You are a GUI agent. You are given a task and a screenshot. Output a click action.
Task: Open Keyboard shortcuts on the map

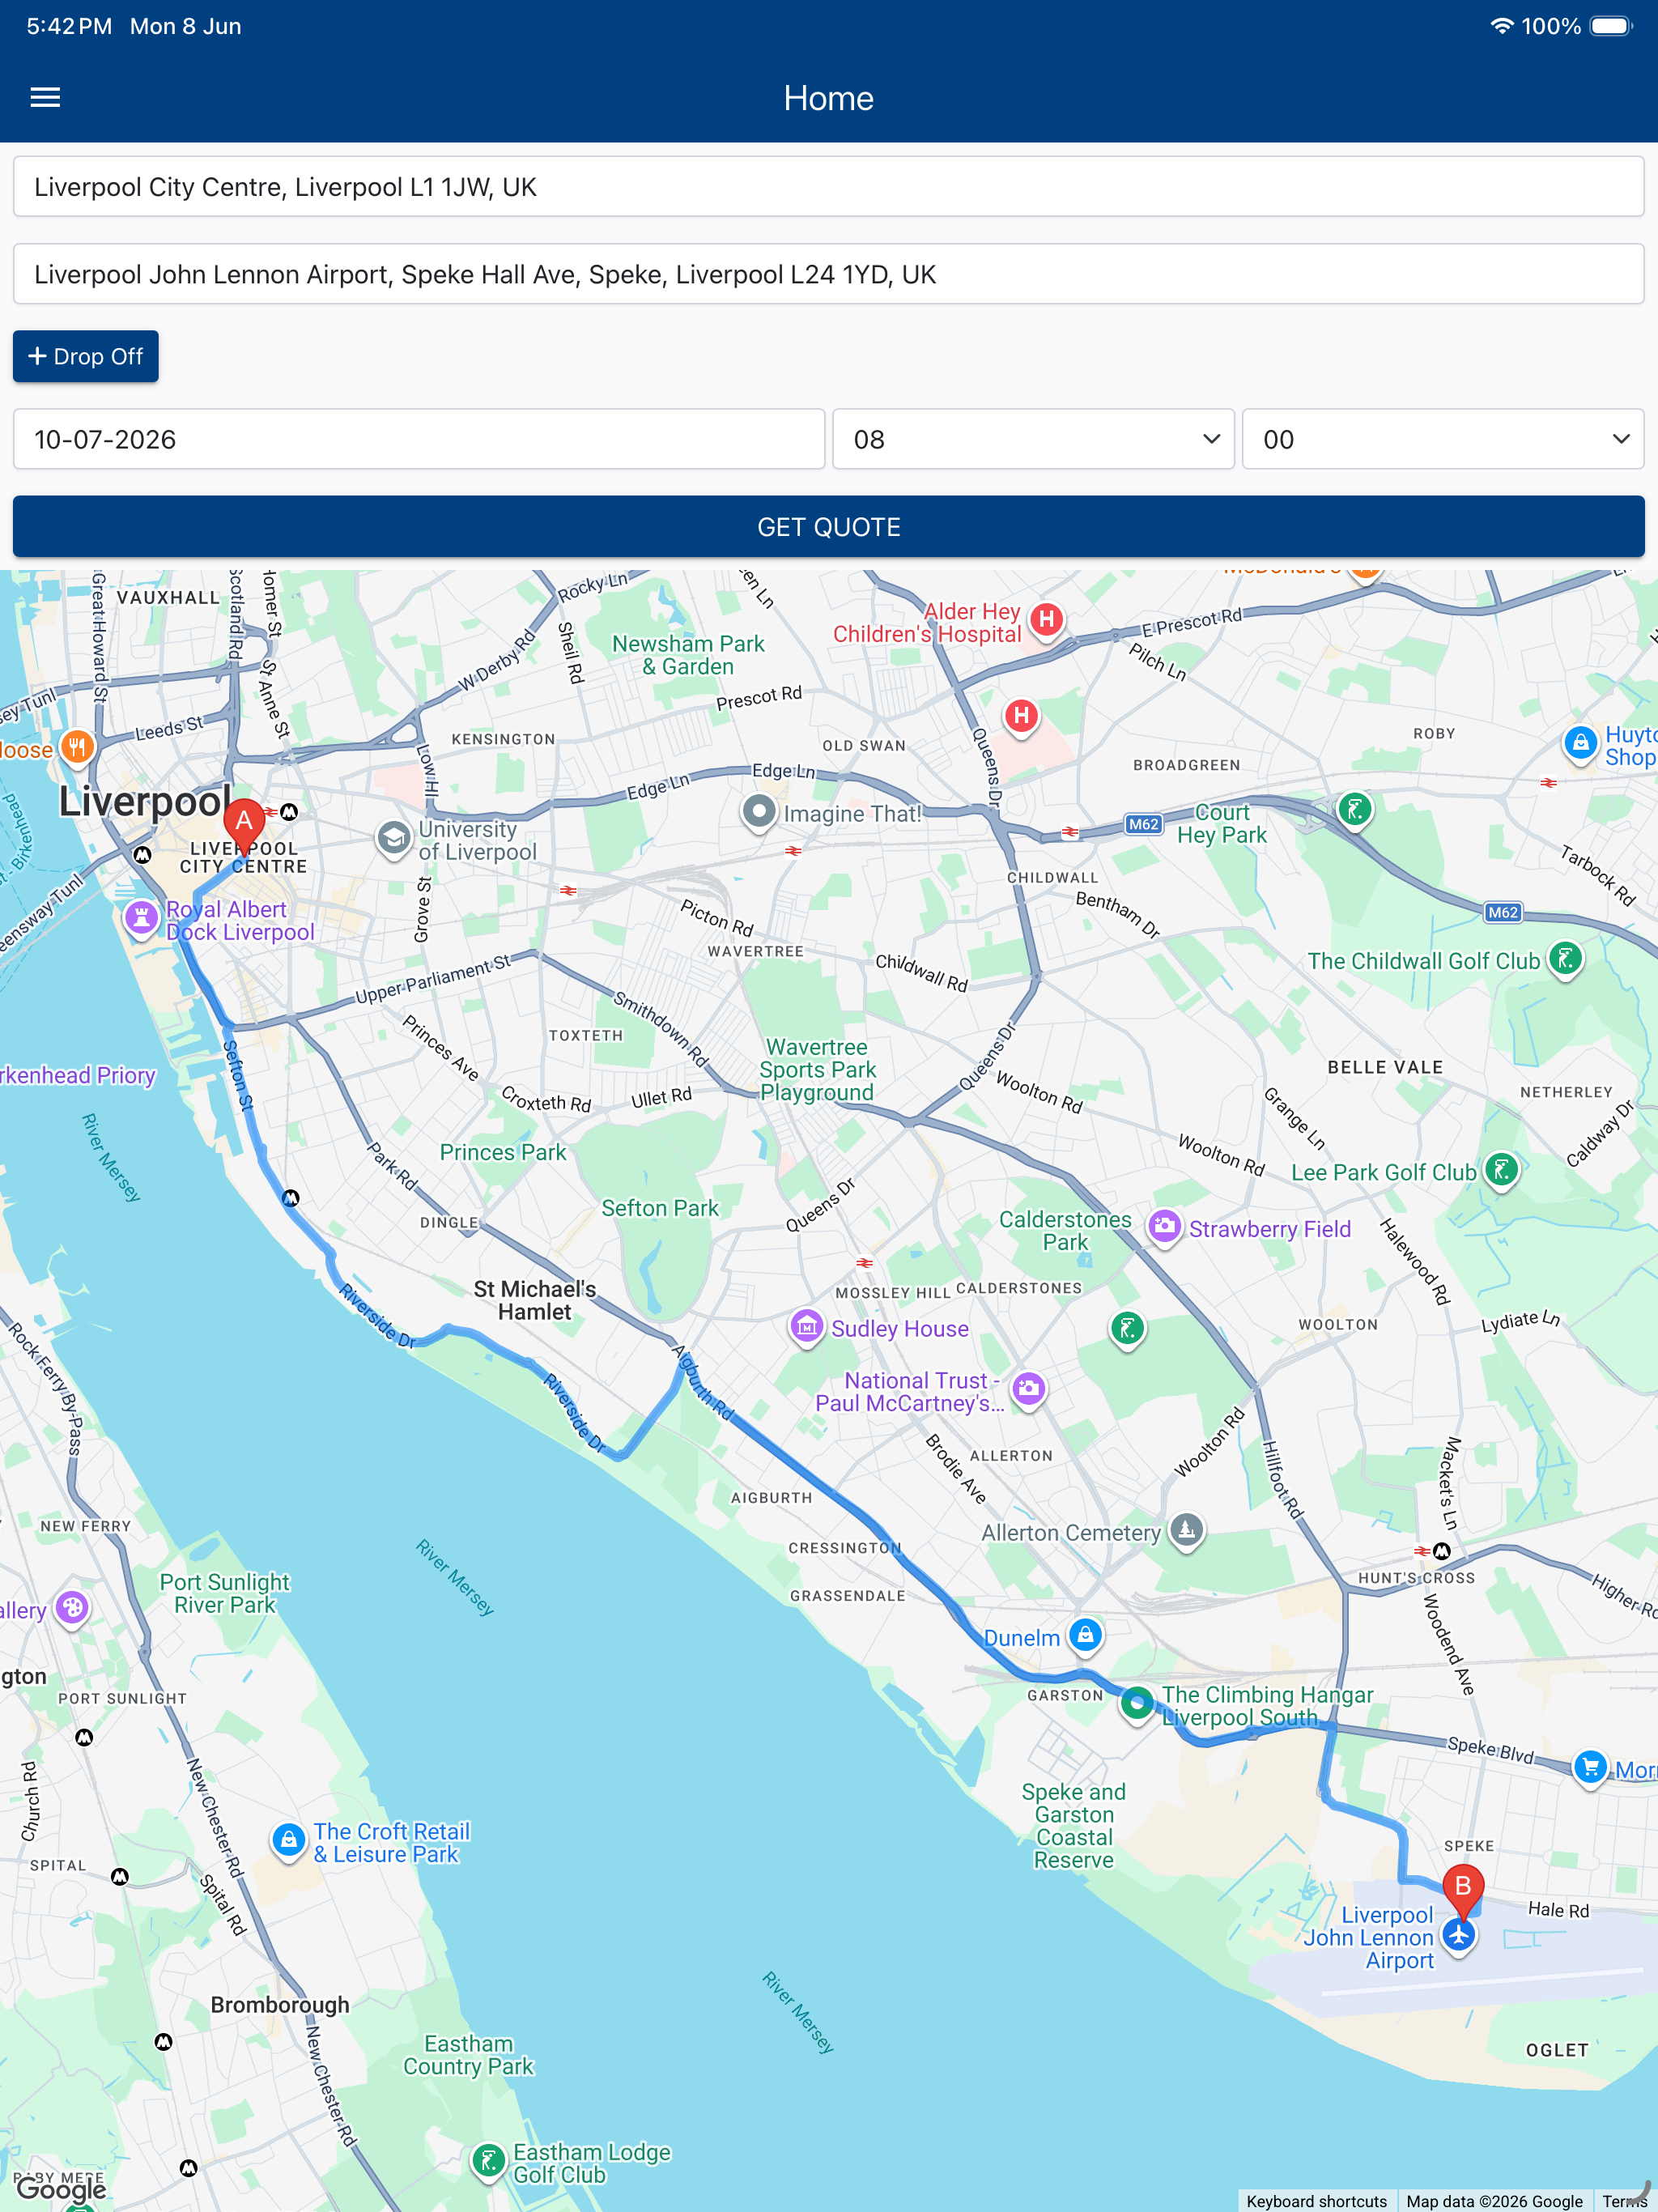click(x=1316, y=2201)
